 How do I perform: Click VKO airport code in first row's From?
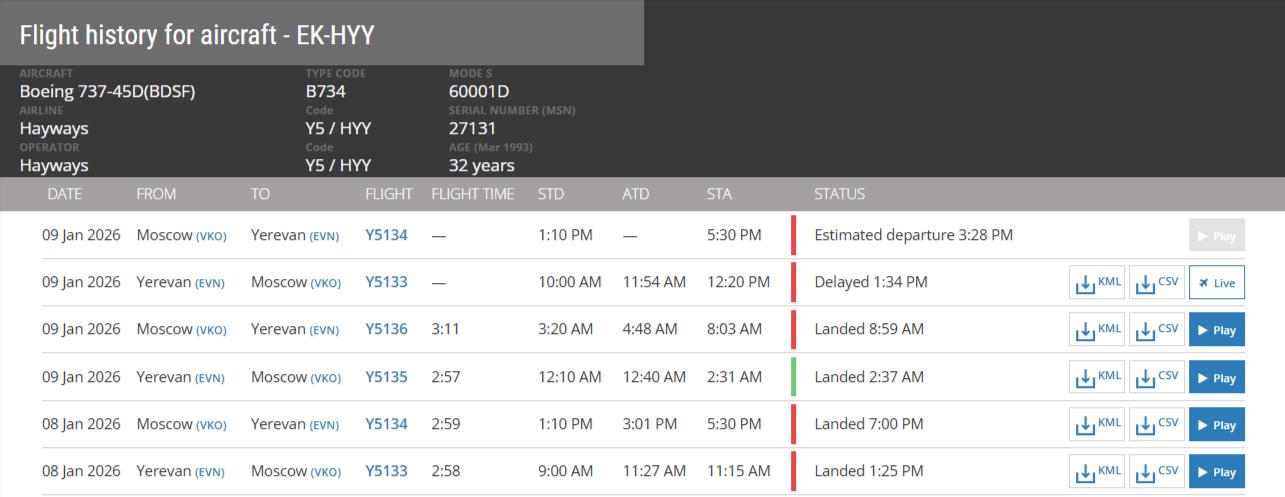coord(211,237)
